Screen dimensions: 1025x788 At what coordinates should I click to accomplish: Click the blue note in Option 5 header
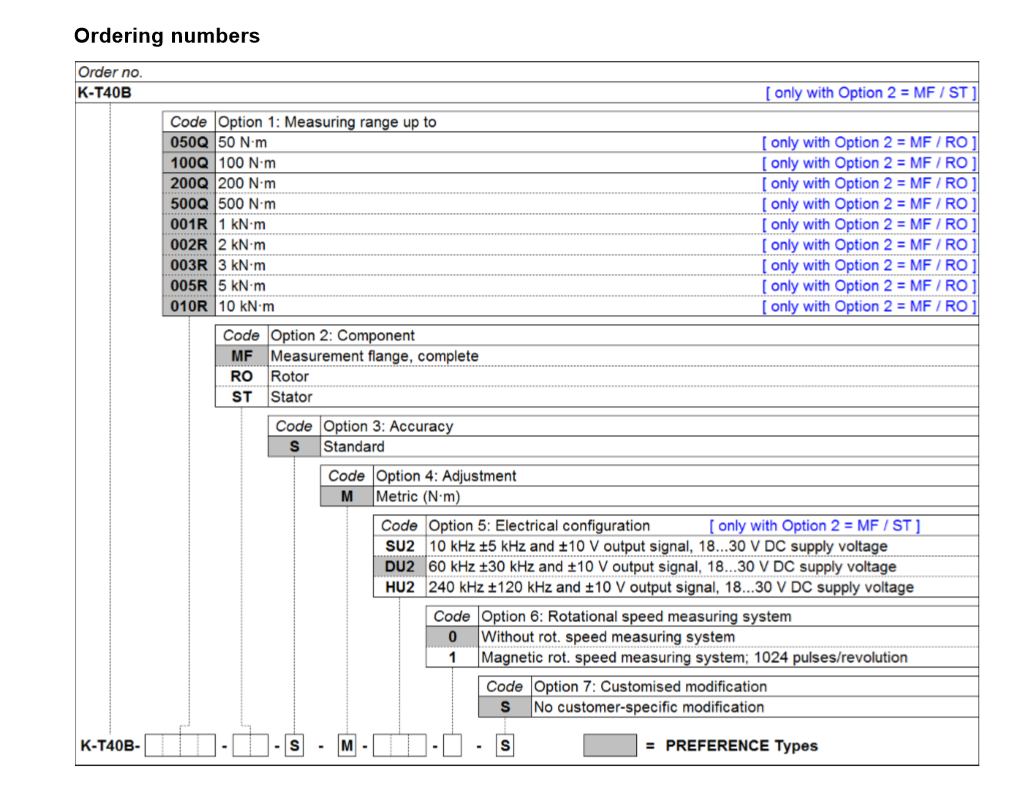click(x=814, y=526)
